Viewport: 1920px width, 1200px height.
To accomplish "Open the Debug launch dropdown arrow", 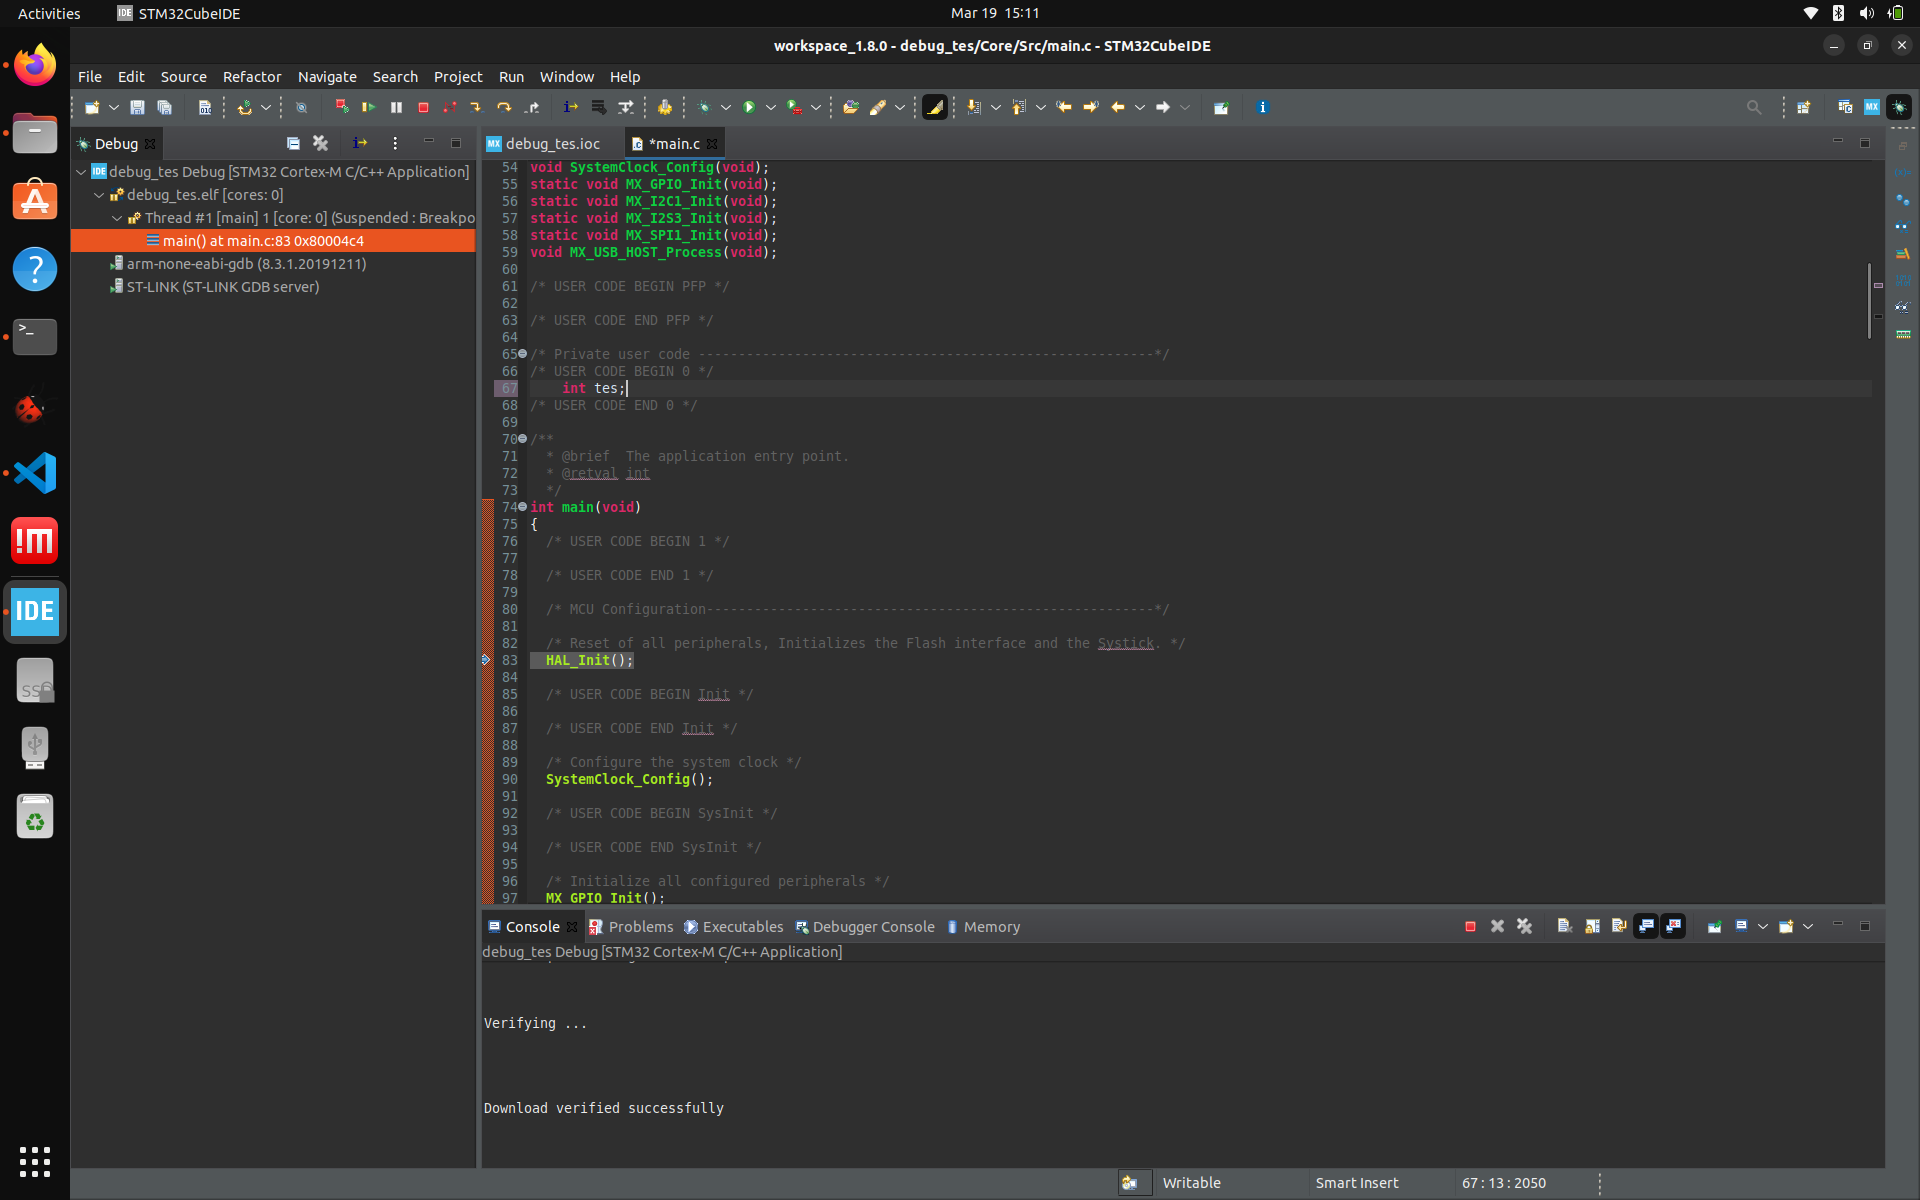I will [726, 108].
